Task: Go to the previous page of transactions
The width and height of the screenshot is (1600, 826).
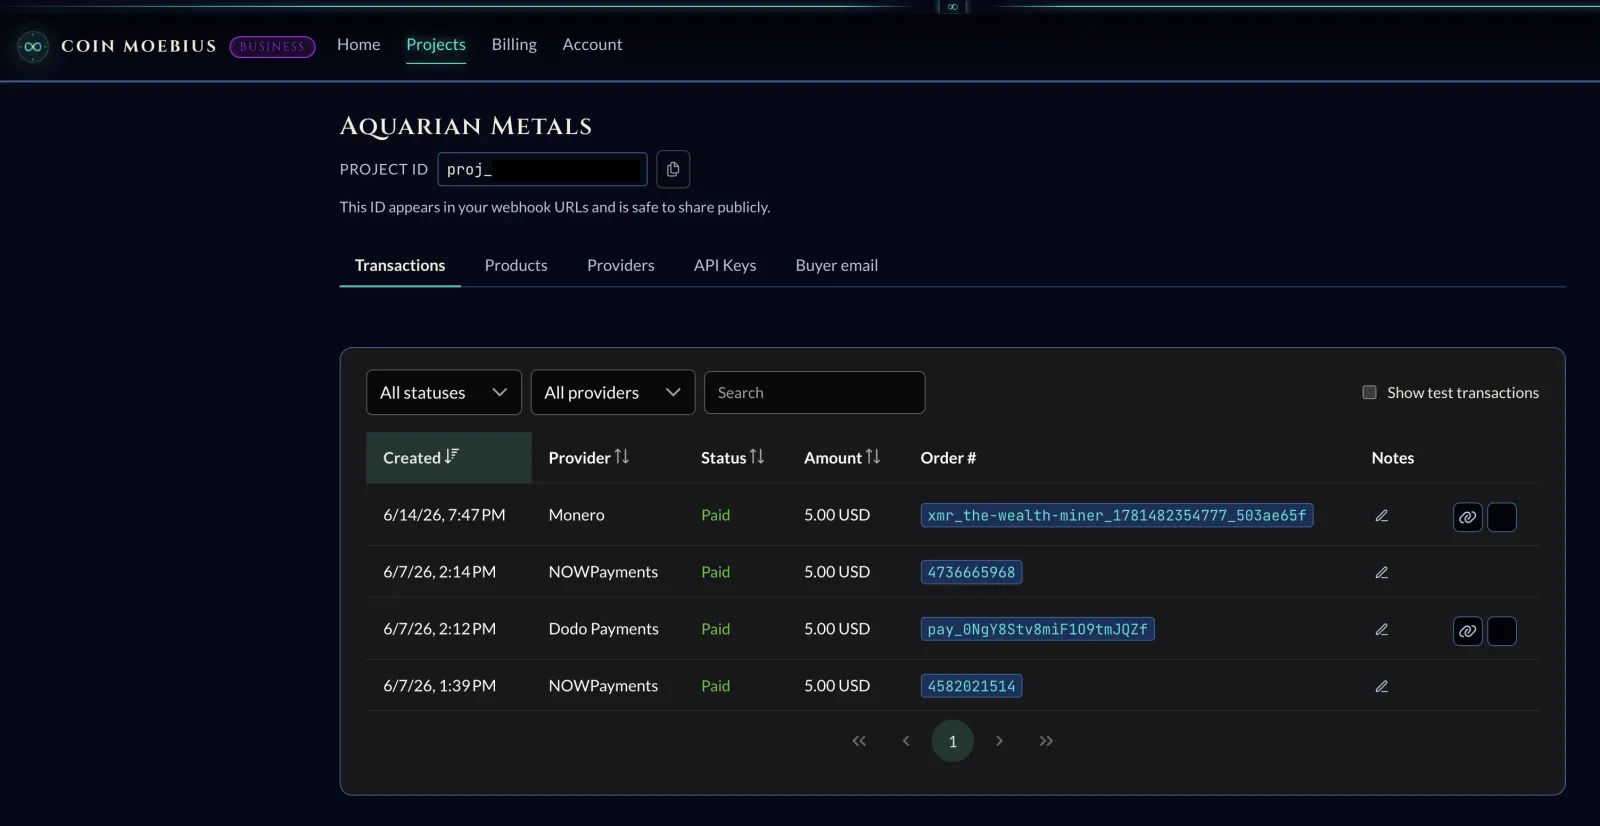Action: pyautogui.click(x=906, y=741)
